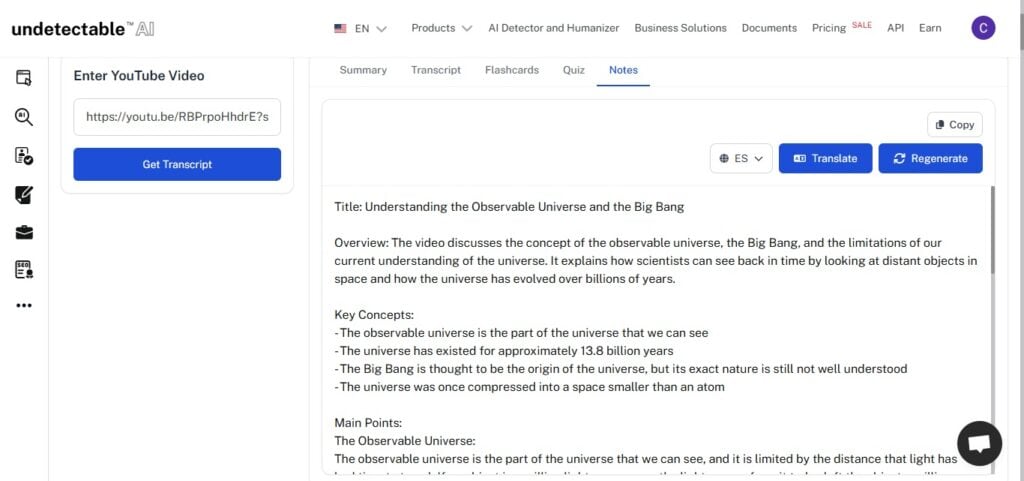Click the Get Transcript button
This screenshot has width=1024, height=481.
(x=177, y=164)
